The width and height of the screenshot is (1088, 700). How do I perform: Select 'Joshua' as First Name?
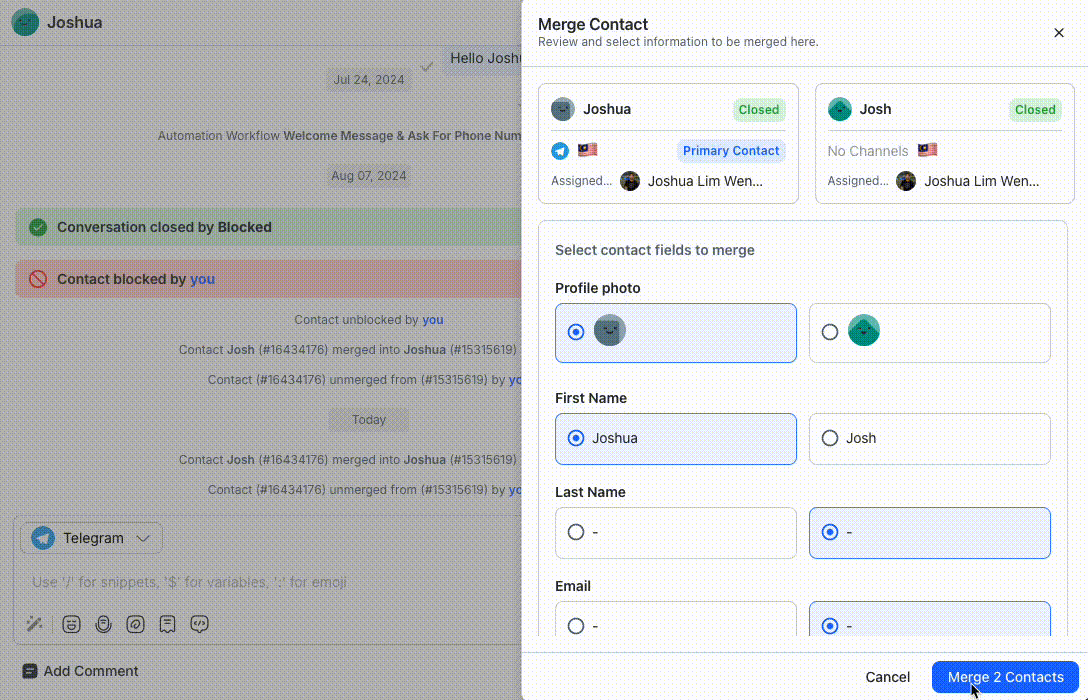[576, 438]
